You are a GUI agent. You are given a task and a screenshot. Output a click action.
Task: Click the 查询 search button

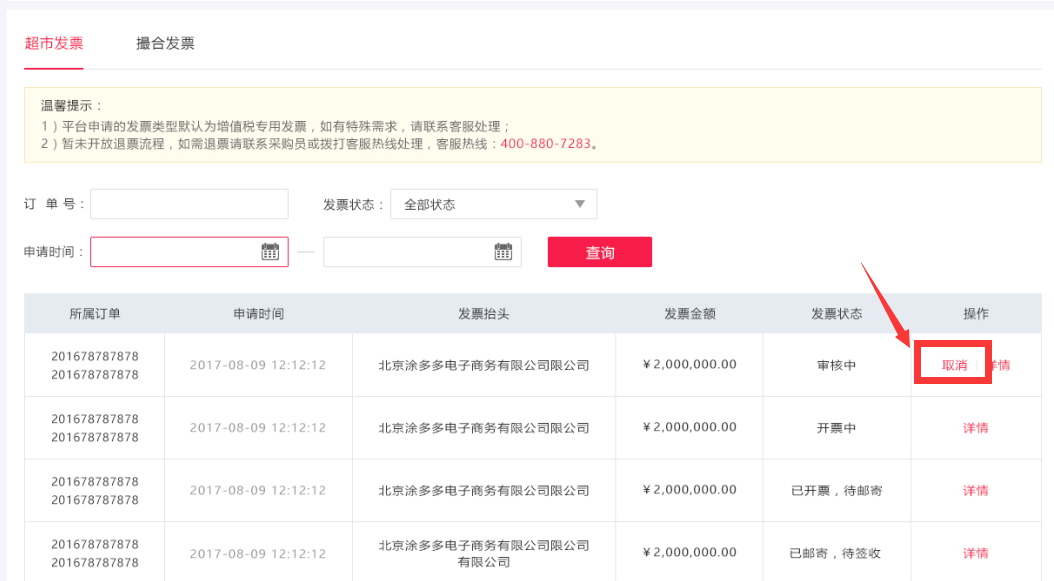600,252
